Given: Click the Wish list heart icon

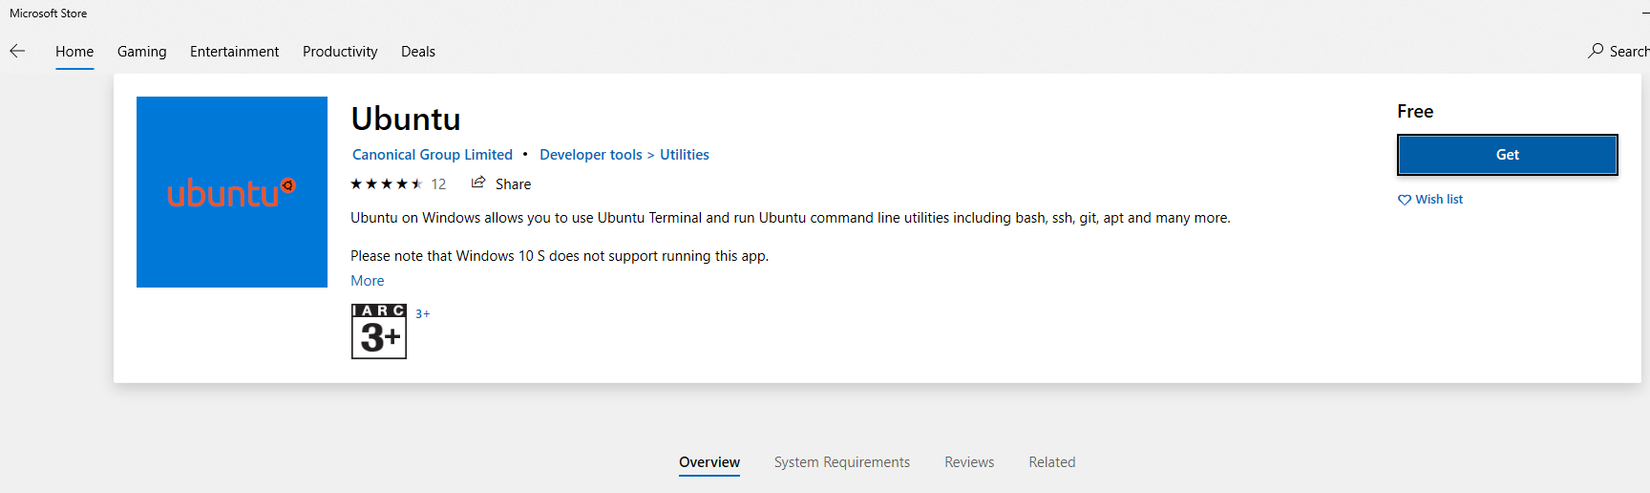Looking at the screenshot, I should [1405, 200].
